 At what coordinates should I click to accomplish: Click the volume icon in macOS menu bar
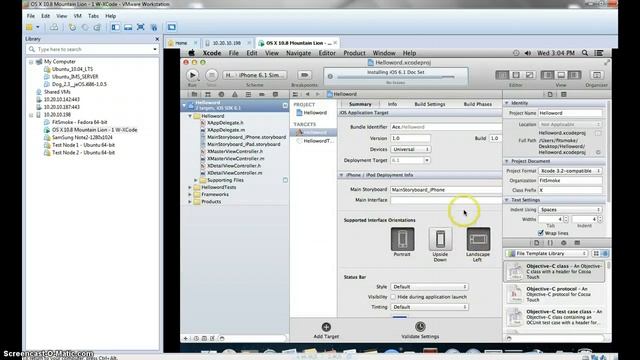pos(528,53)
